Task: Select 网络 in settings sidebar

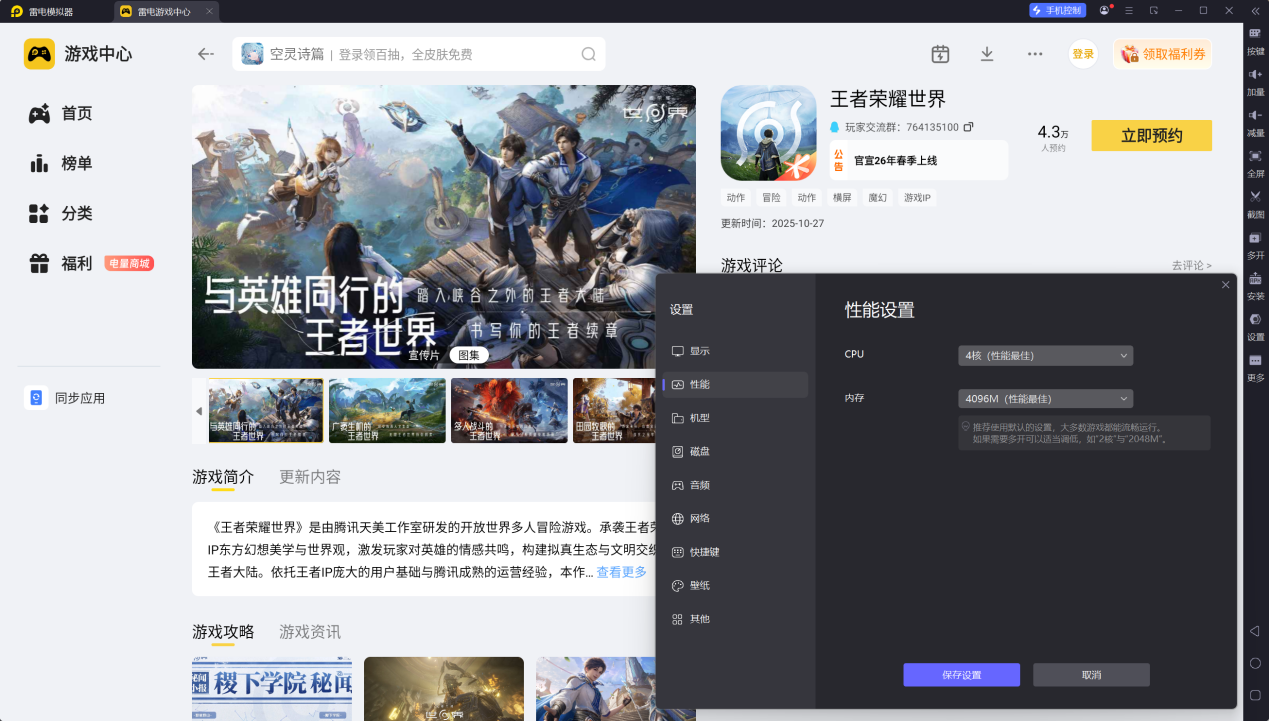Action: [x=735, y=519]
